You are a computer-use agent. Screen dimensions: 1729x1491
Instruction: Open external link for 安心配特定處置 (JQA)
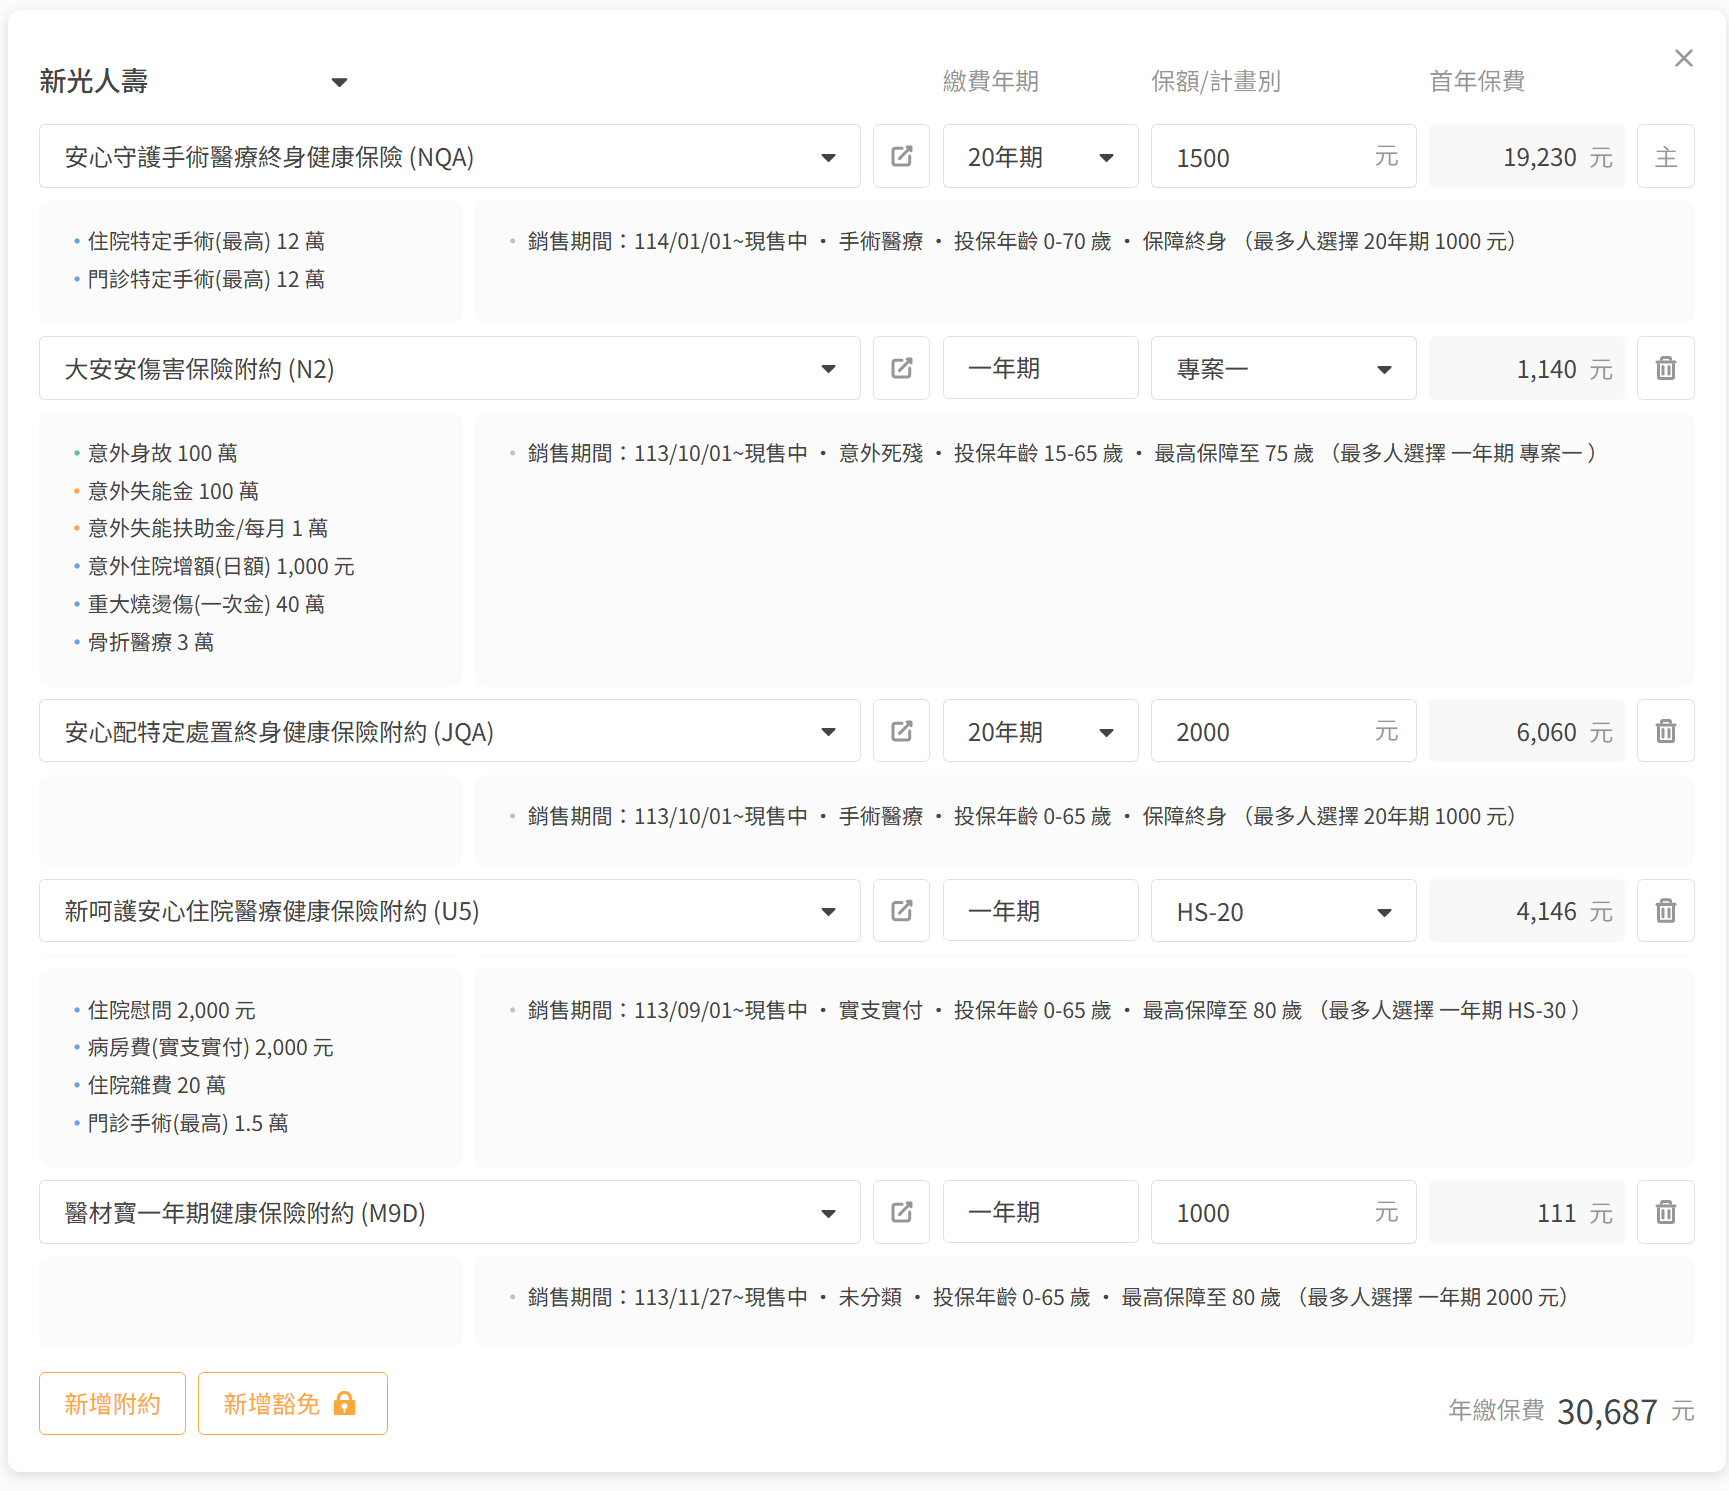coord(901,732)
